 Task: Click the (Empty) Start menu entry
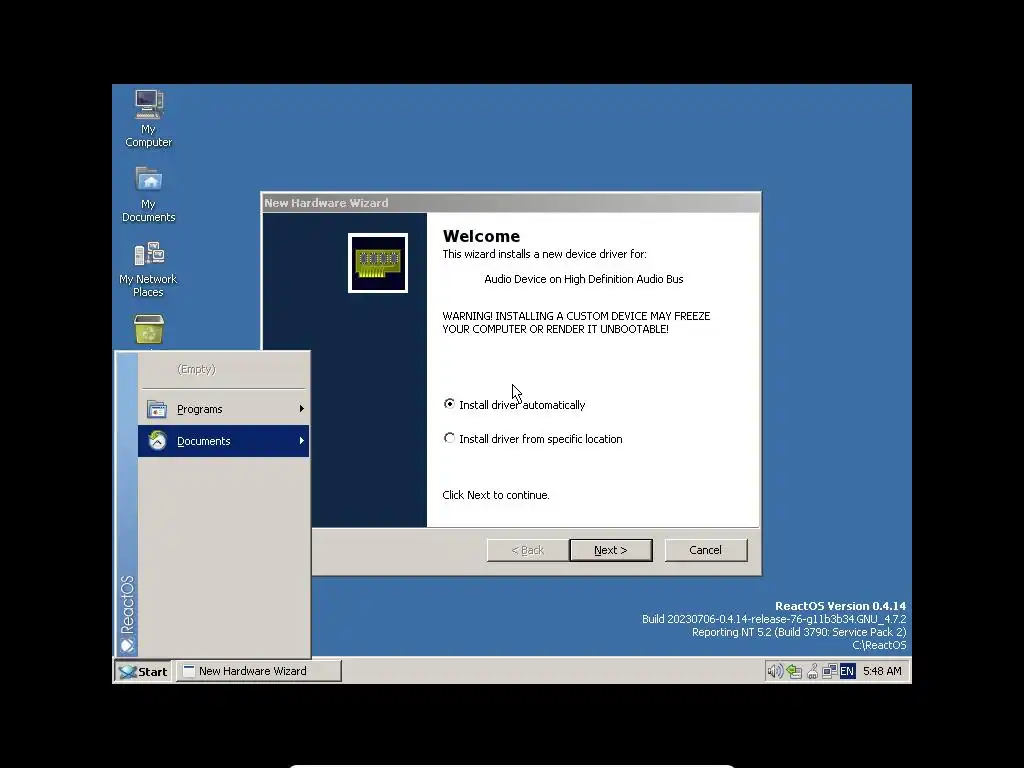click(x=197, y=369)
